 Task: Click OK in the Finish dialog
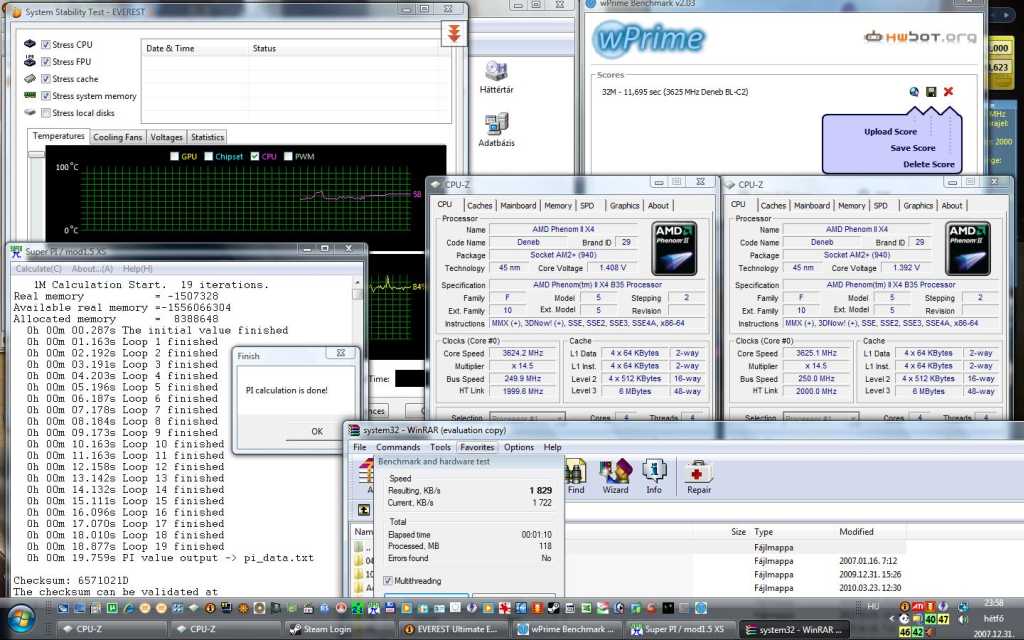pos(317,431)
